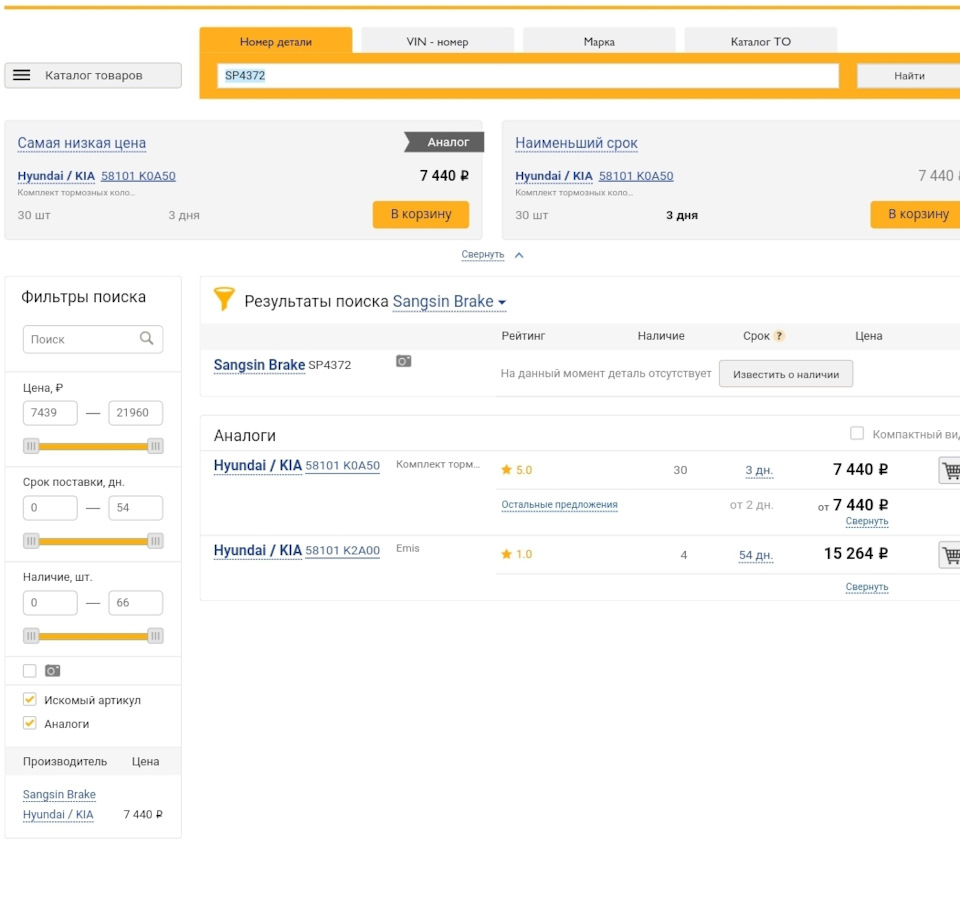Click the Найти search button

click(909, 76)
